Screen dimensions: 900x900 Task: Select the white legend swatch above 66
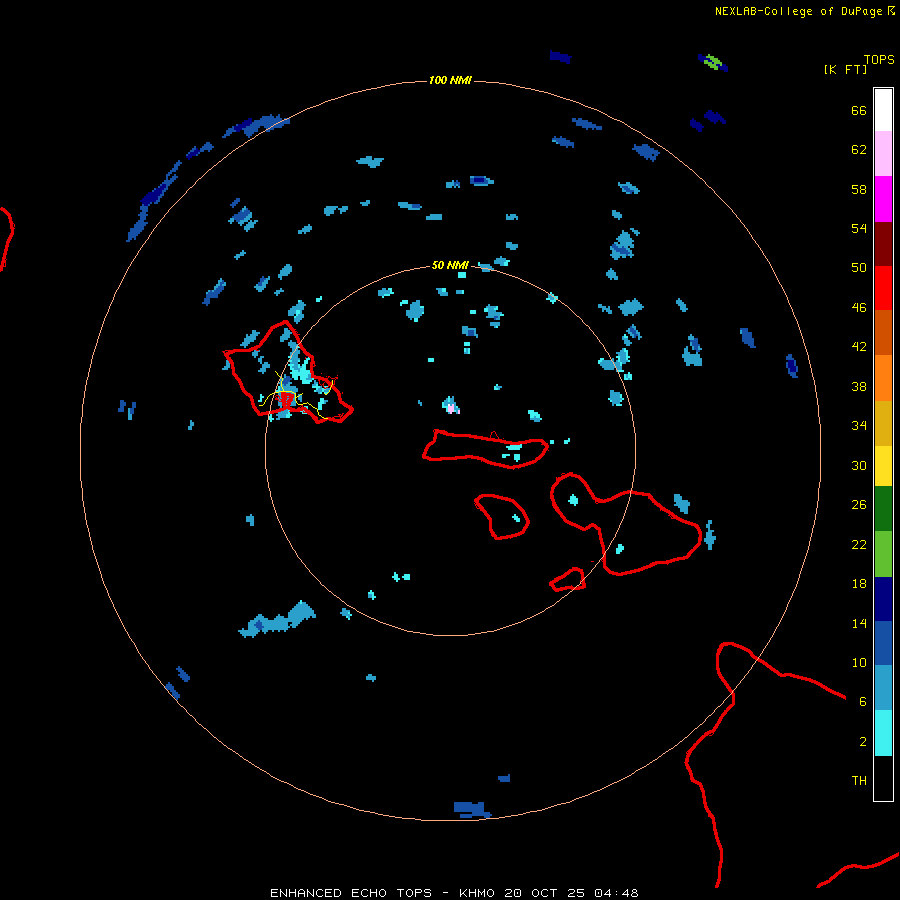coord(883,110)
